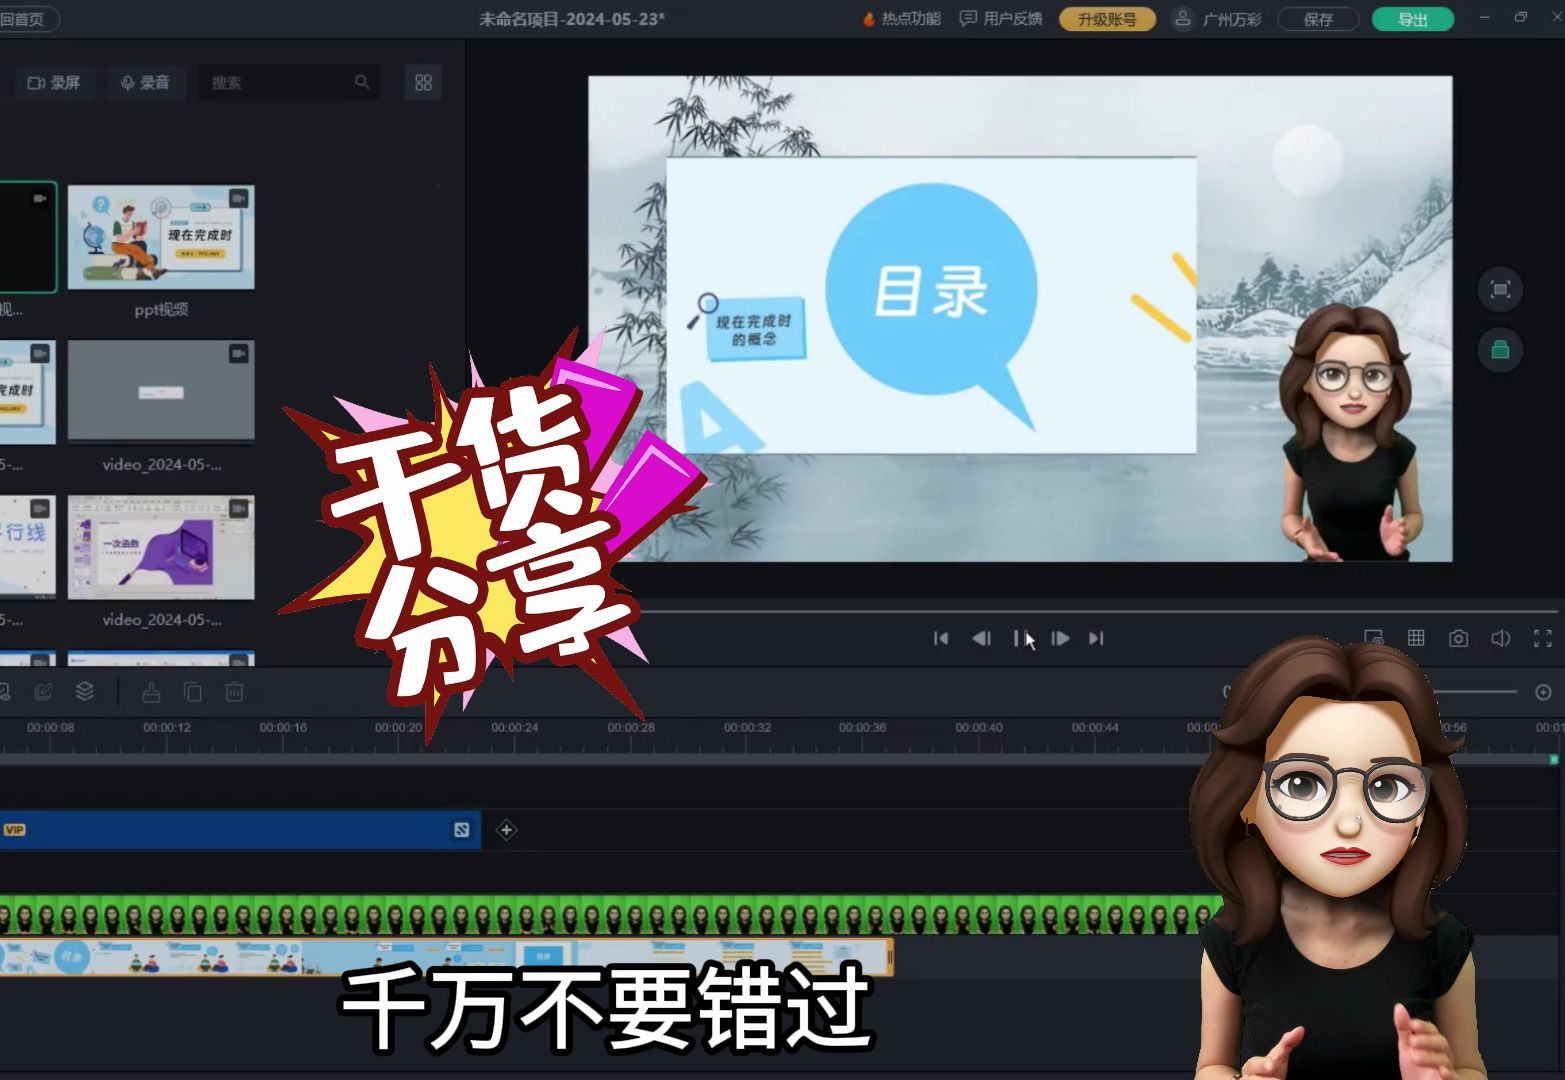This screenshot has height=1080, width=1565.
Task: Step forward one frame
Action: pyautogui.click(x=1060, y=638)
